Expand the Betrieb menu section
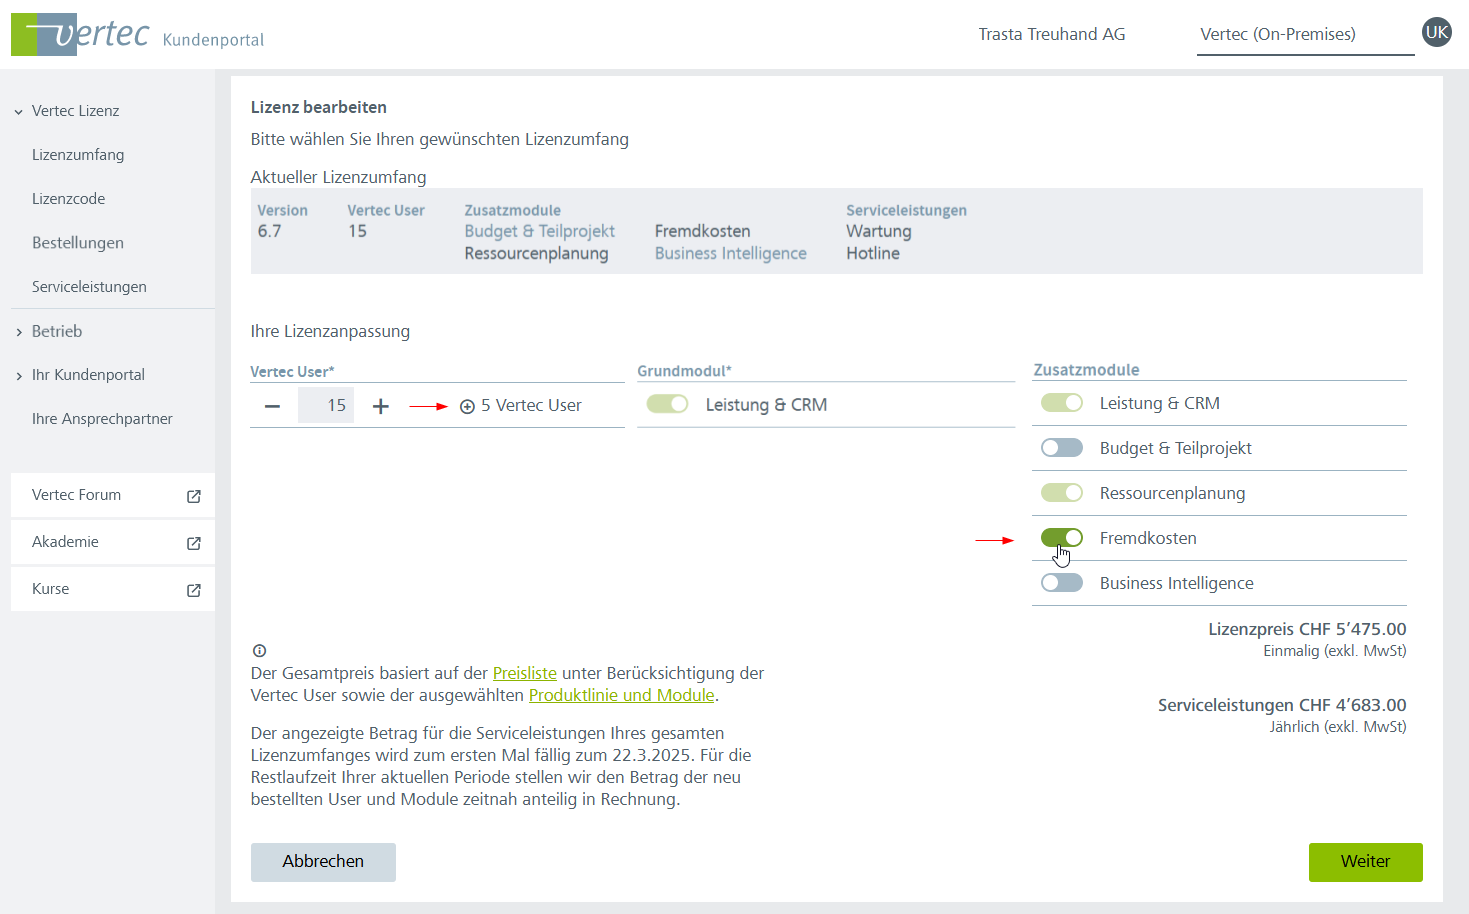The width and height of the screenshot is (1469, 914). click(x=19, y=332)
